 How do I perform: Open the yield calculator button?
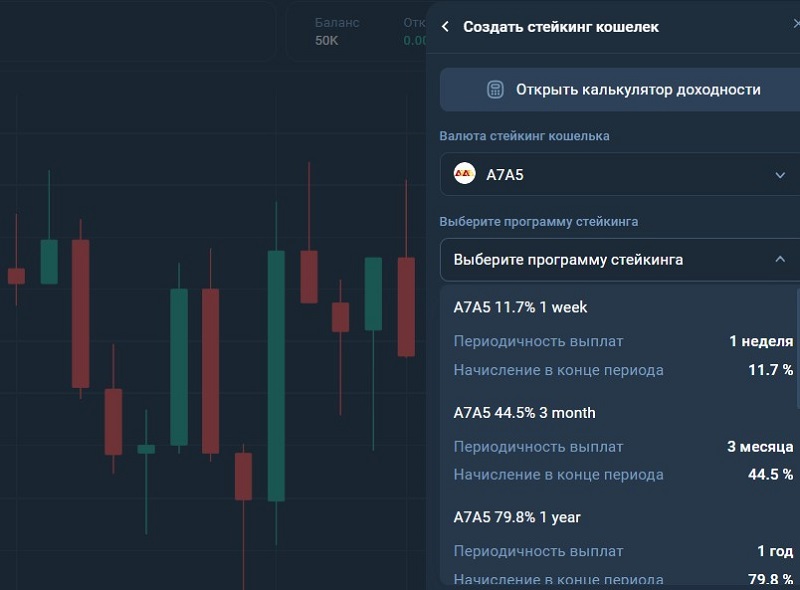point(620,89)
